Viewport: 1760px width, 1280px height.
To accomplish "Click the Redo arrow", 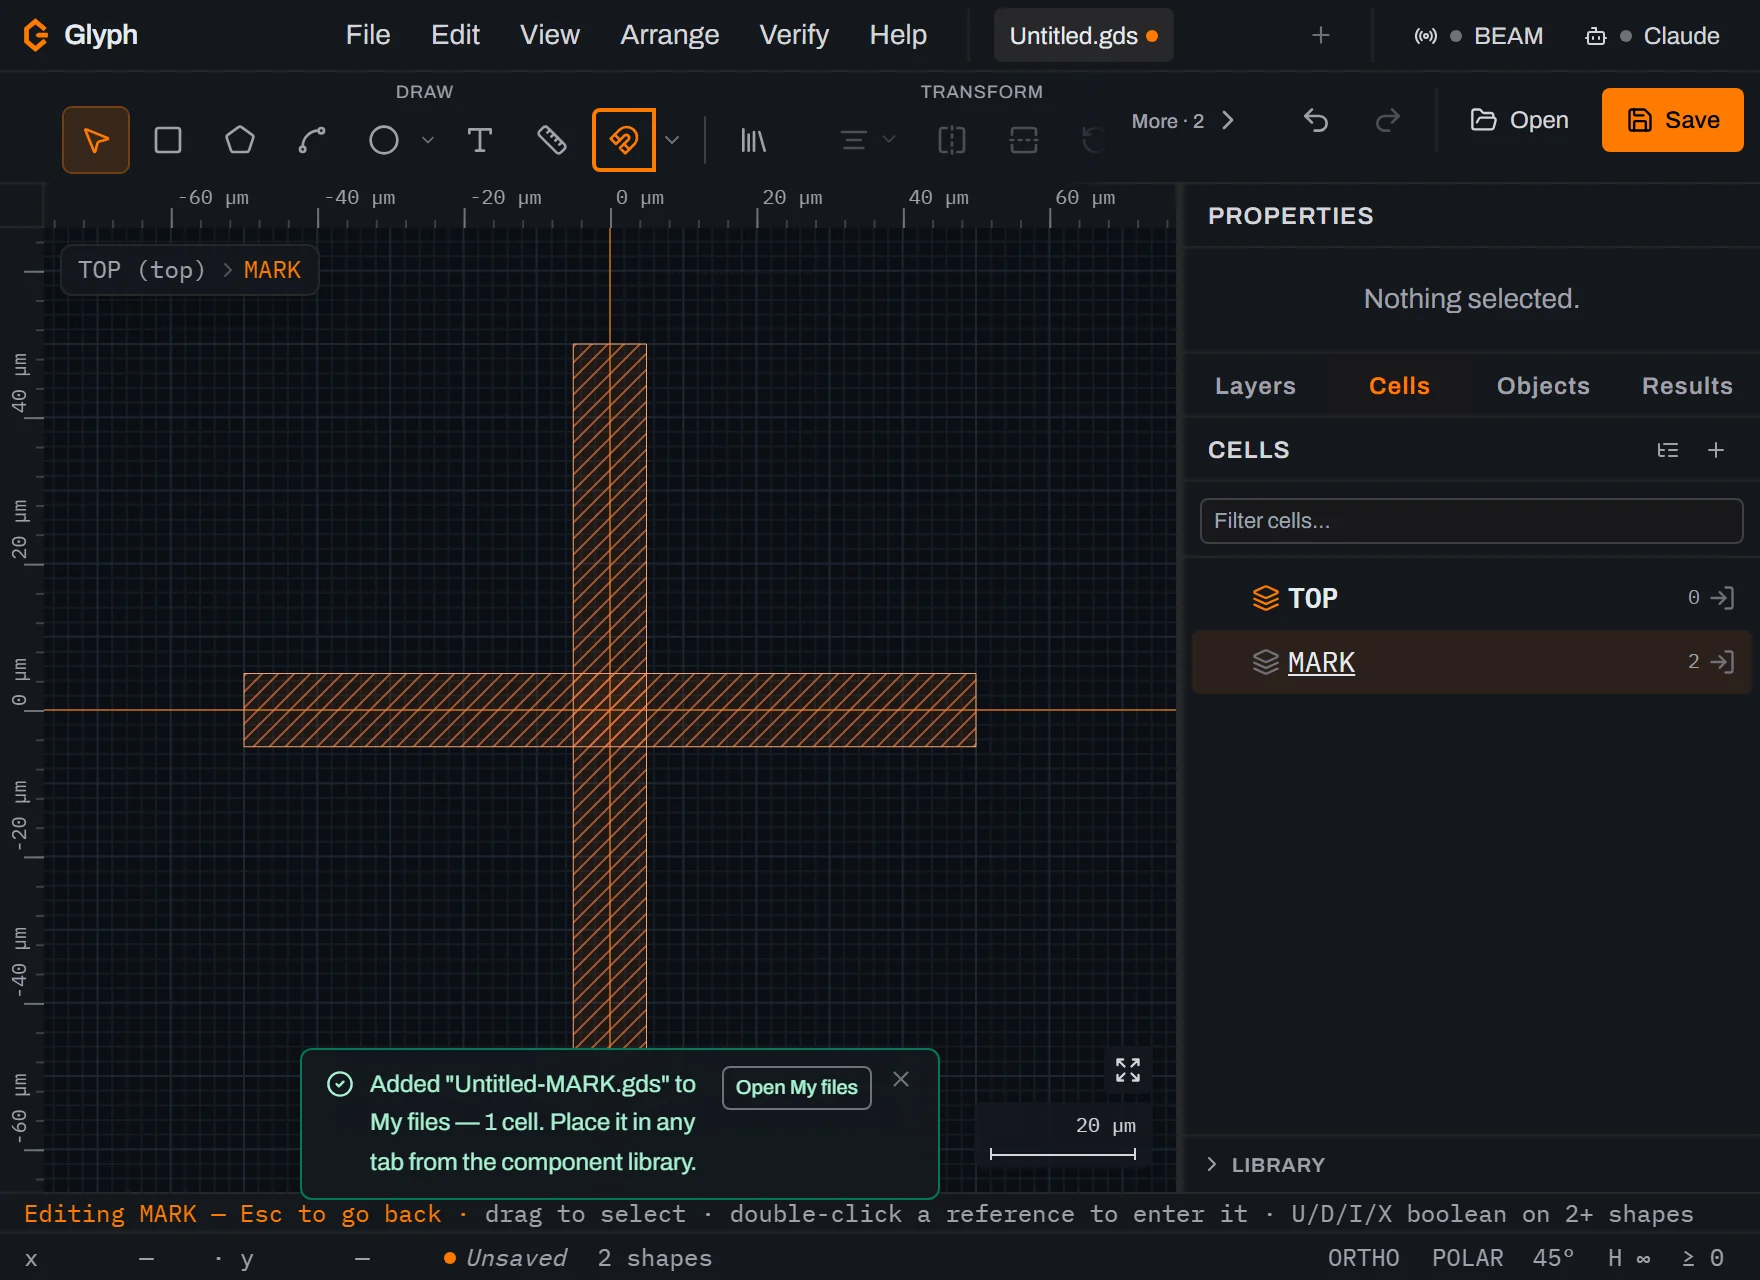I will point(1388,121).
